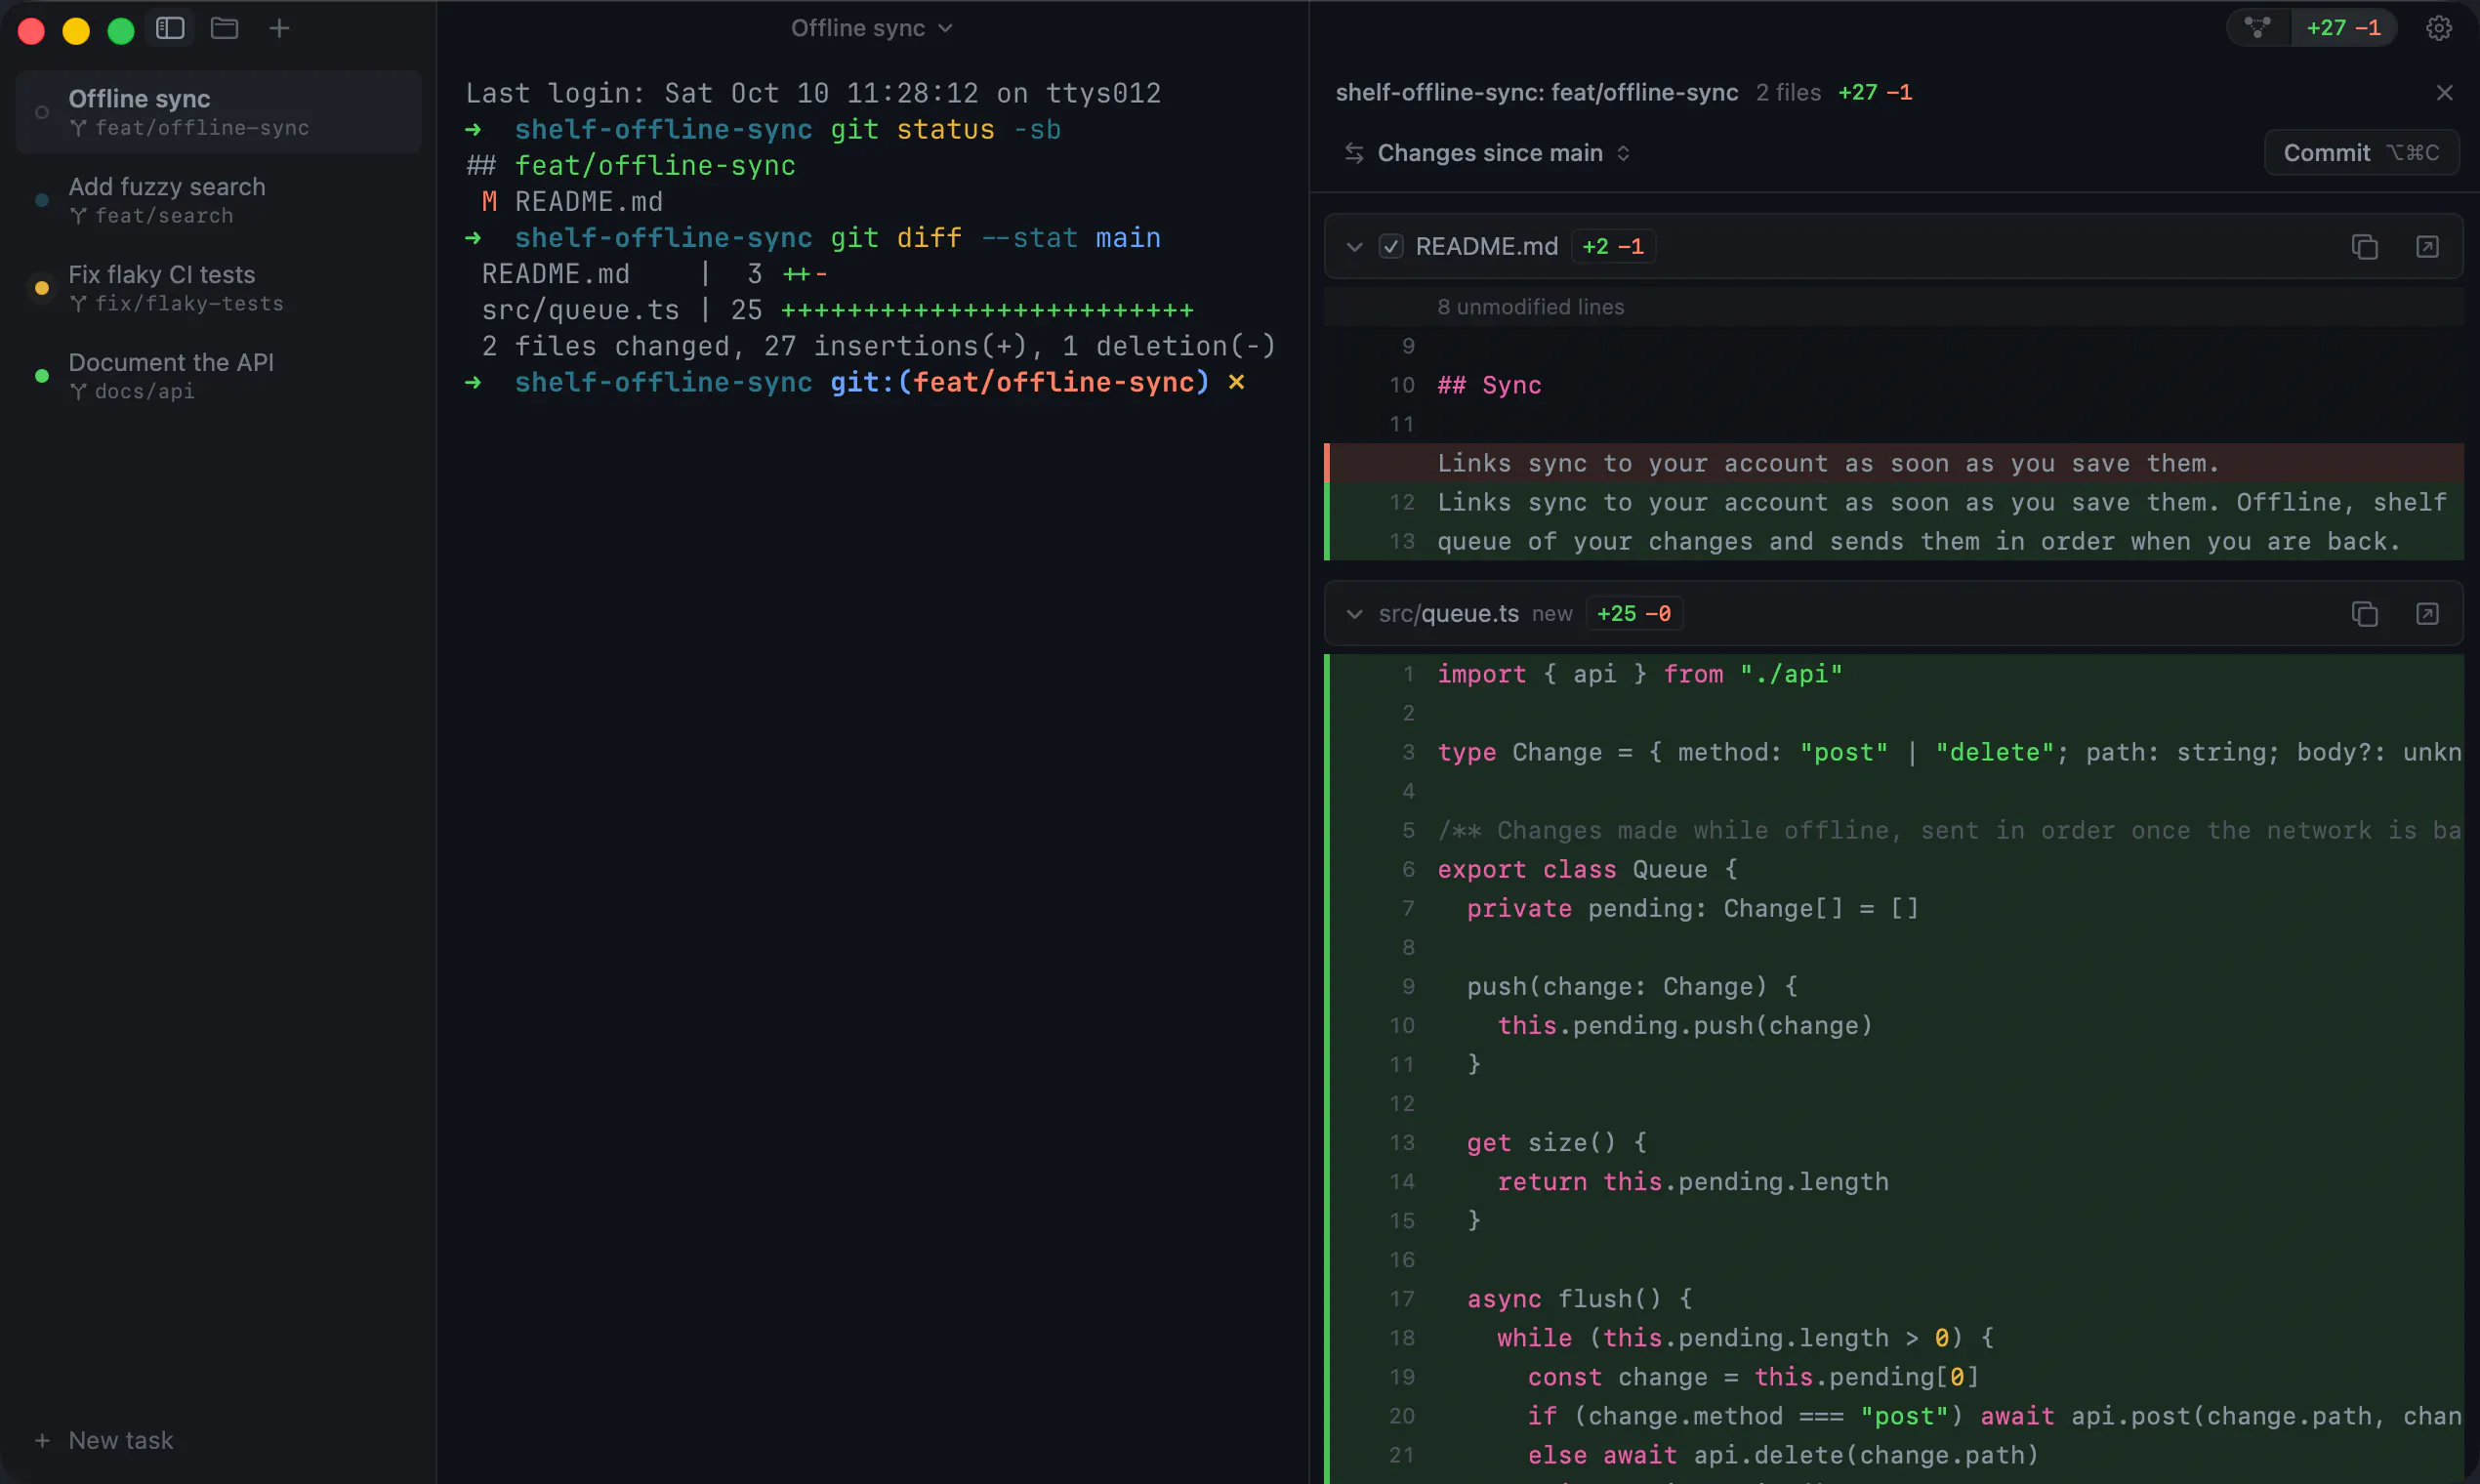Viewport: 2480px width, 1484px height.
Task: Open the settings gear icon
Action: 2439,28
